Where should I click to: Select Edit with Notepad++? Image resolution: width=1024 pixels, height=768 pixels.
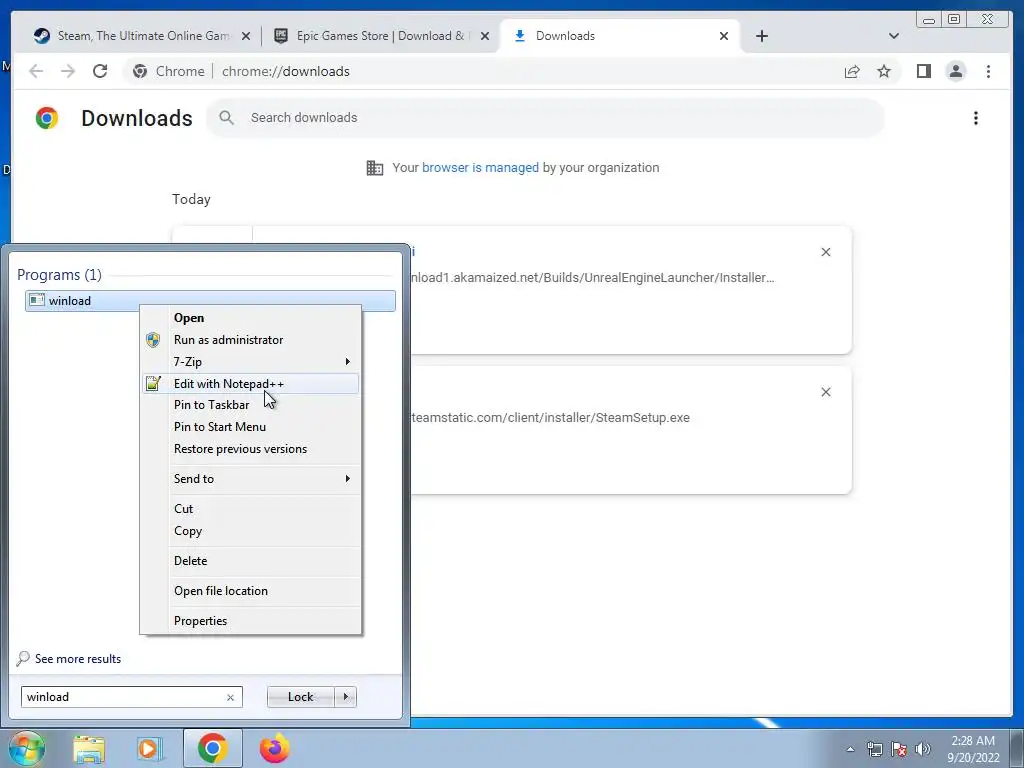pyautogui.click(x=251, y=383)
